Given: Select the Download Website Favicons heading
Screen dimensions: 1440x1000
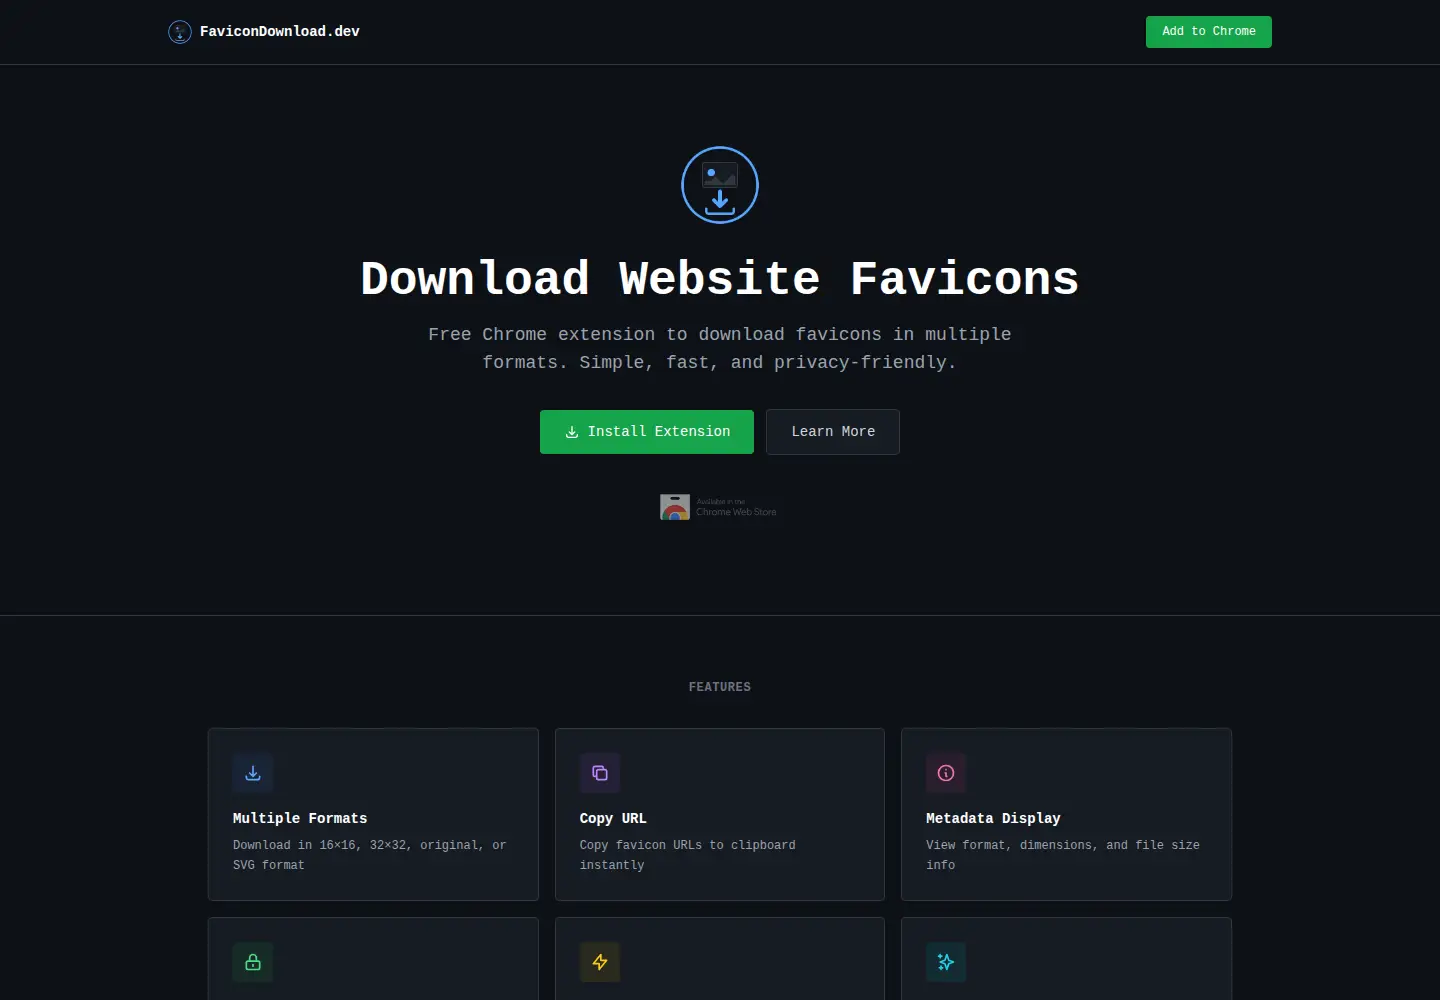Looking at the screenshot, I should (x=720, y=279).
